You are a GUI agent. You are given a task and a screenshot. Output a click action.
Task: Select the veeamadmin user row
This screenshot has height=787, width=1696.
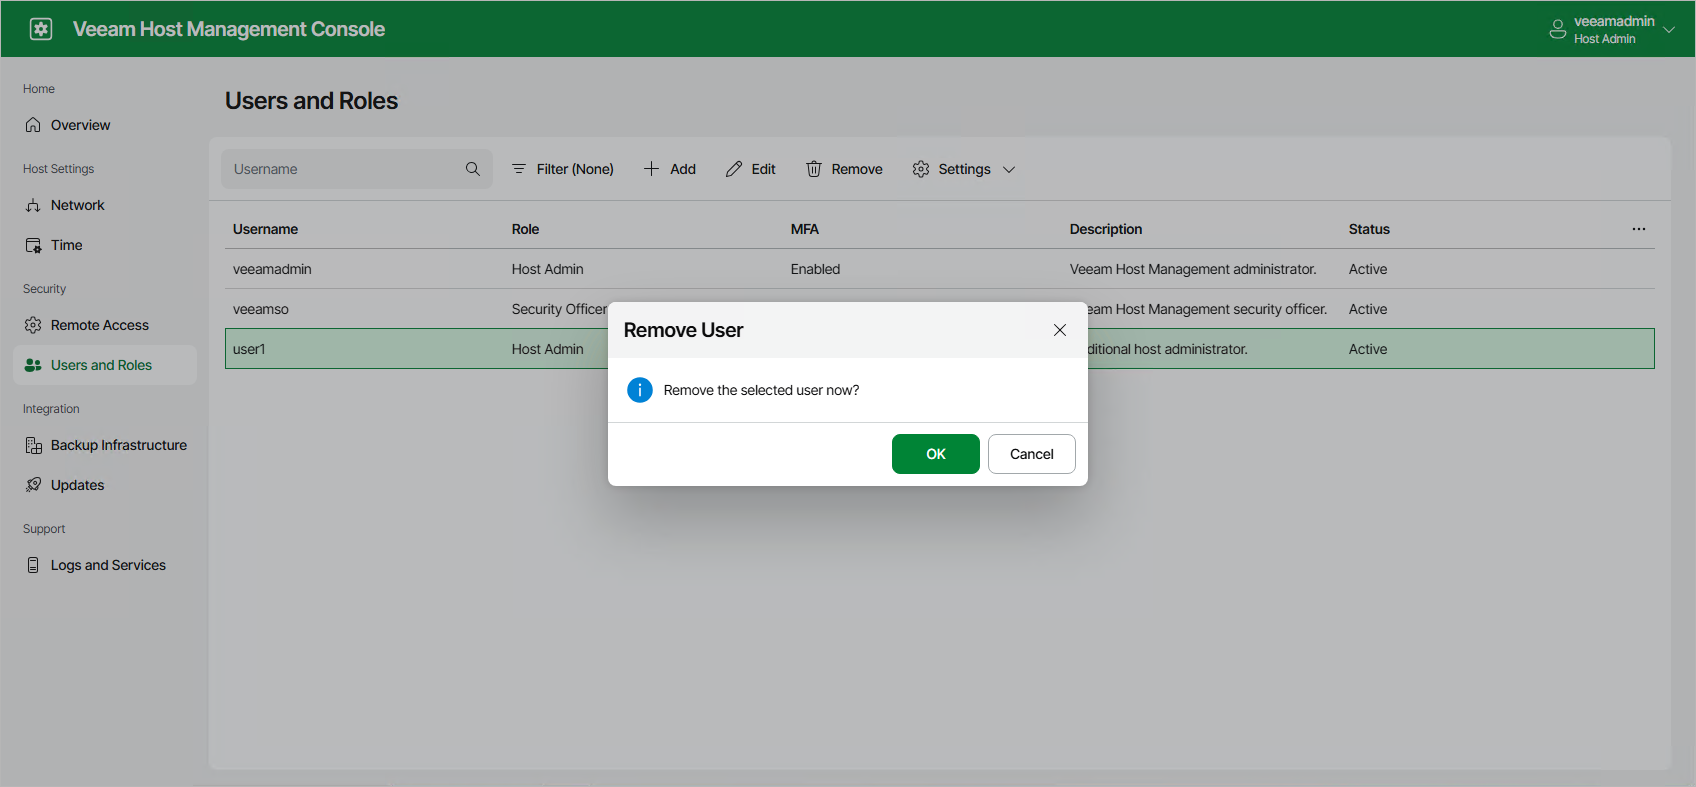pos(940,269)
